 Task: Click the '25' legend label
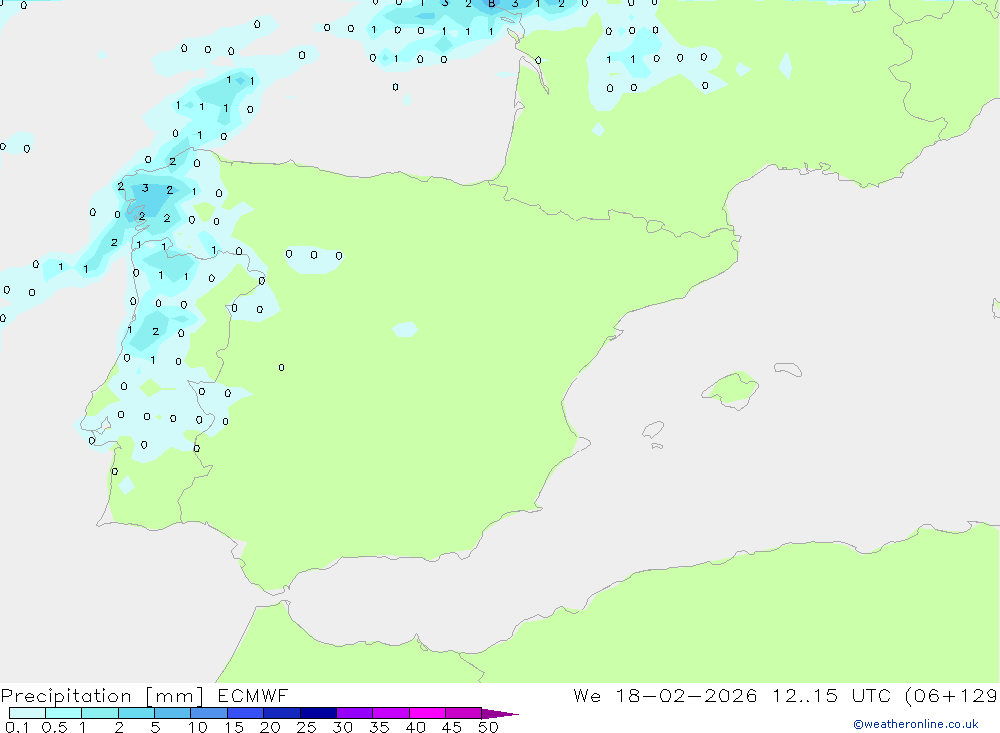click(306, 727)
